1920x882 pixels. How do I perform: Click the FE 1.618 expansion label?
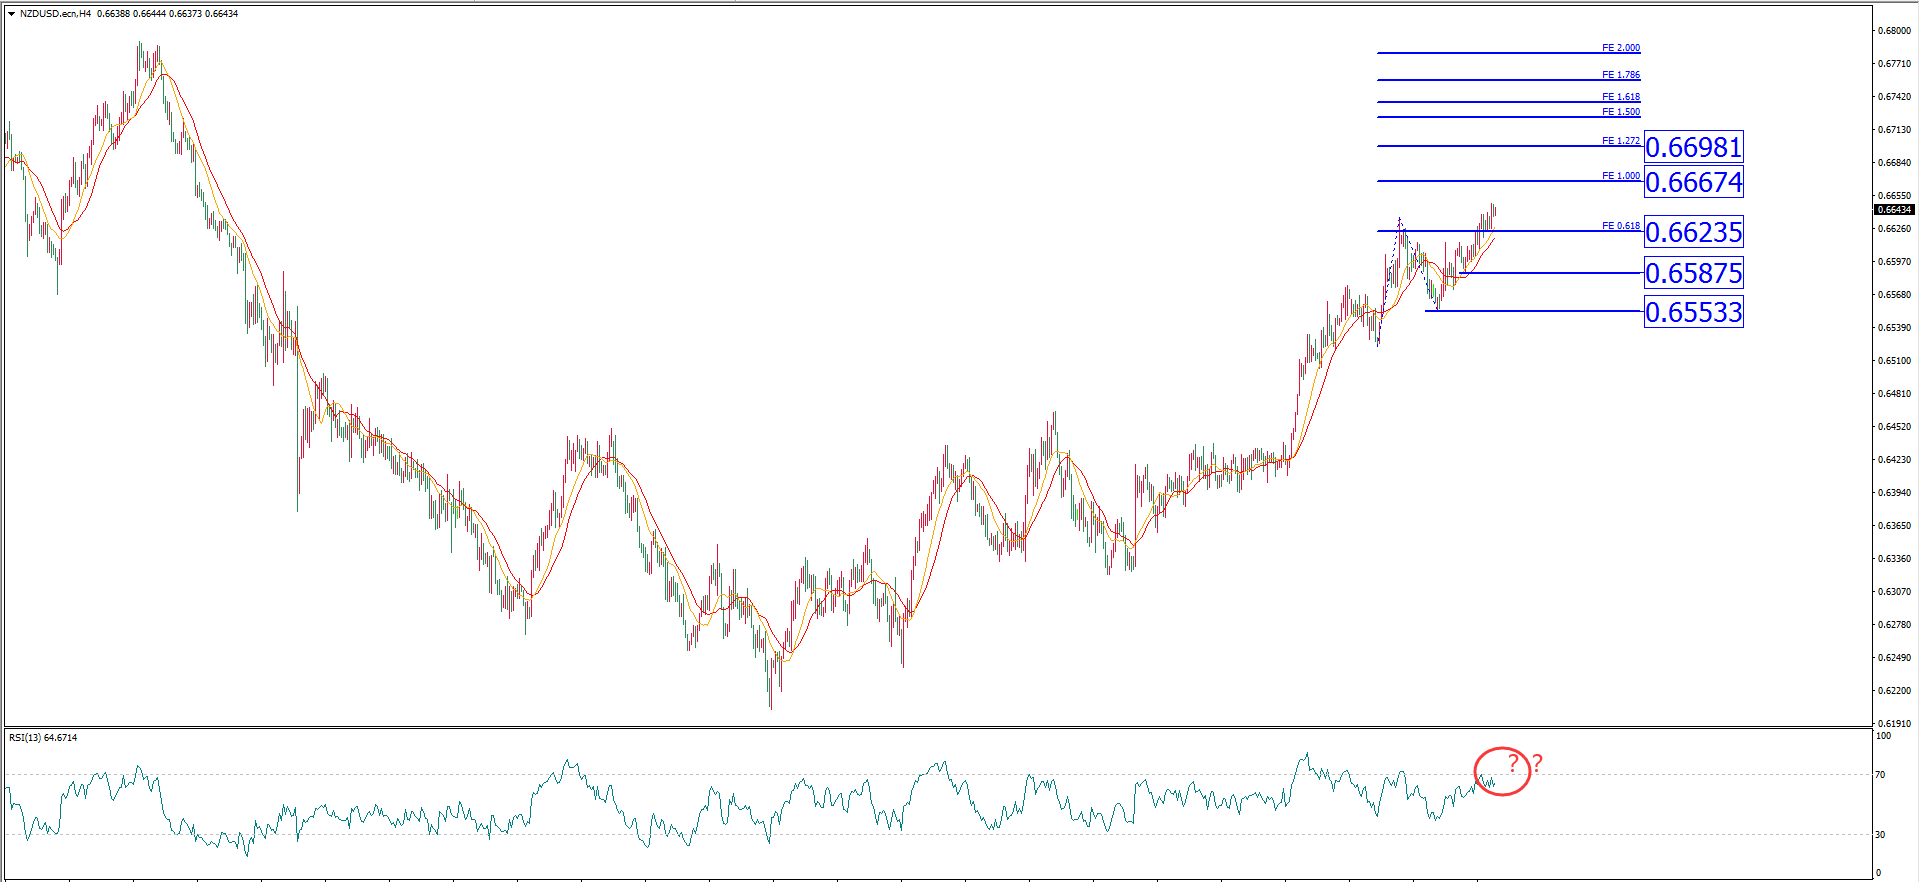pos(1620,97)
